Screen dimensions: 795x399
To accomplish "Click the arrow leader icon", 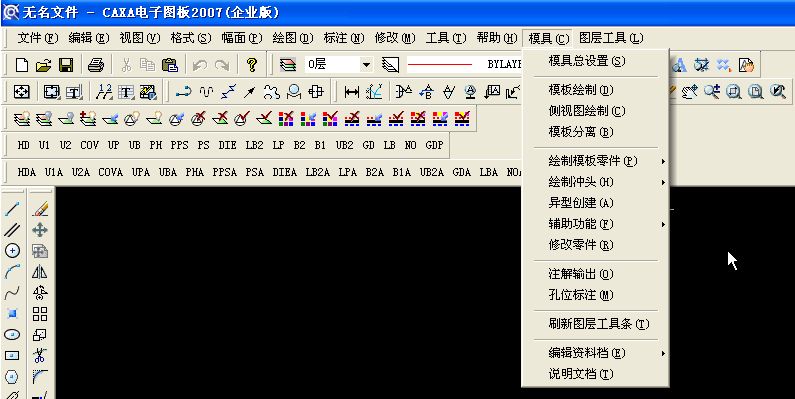I will [x=249, y=92].
